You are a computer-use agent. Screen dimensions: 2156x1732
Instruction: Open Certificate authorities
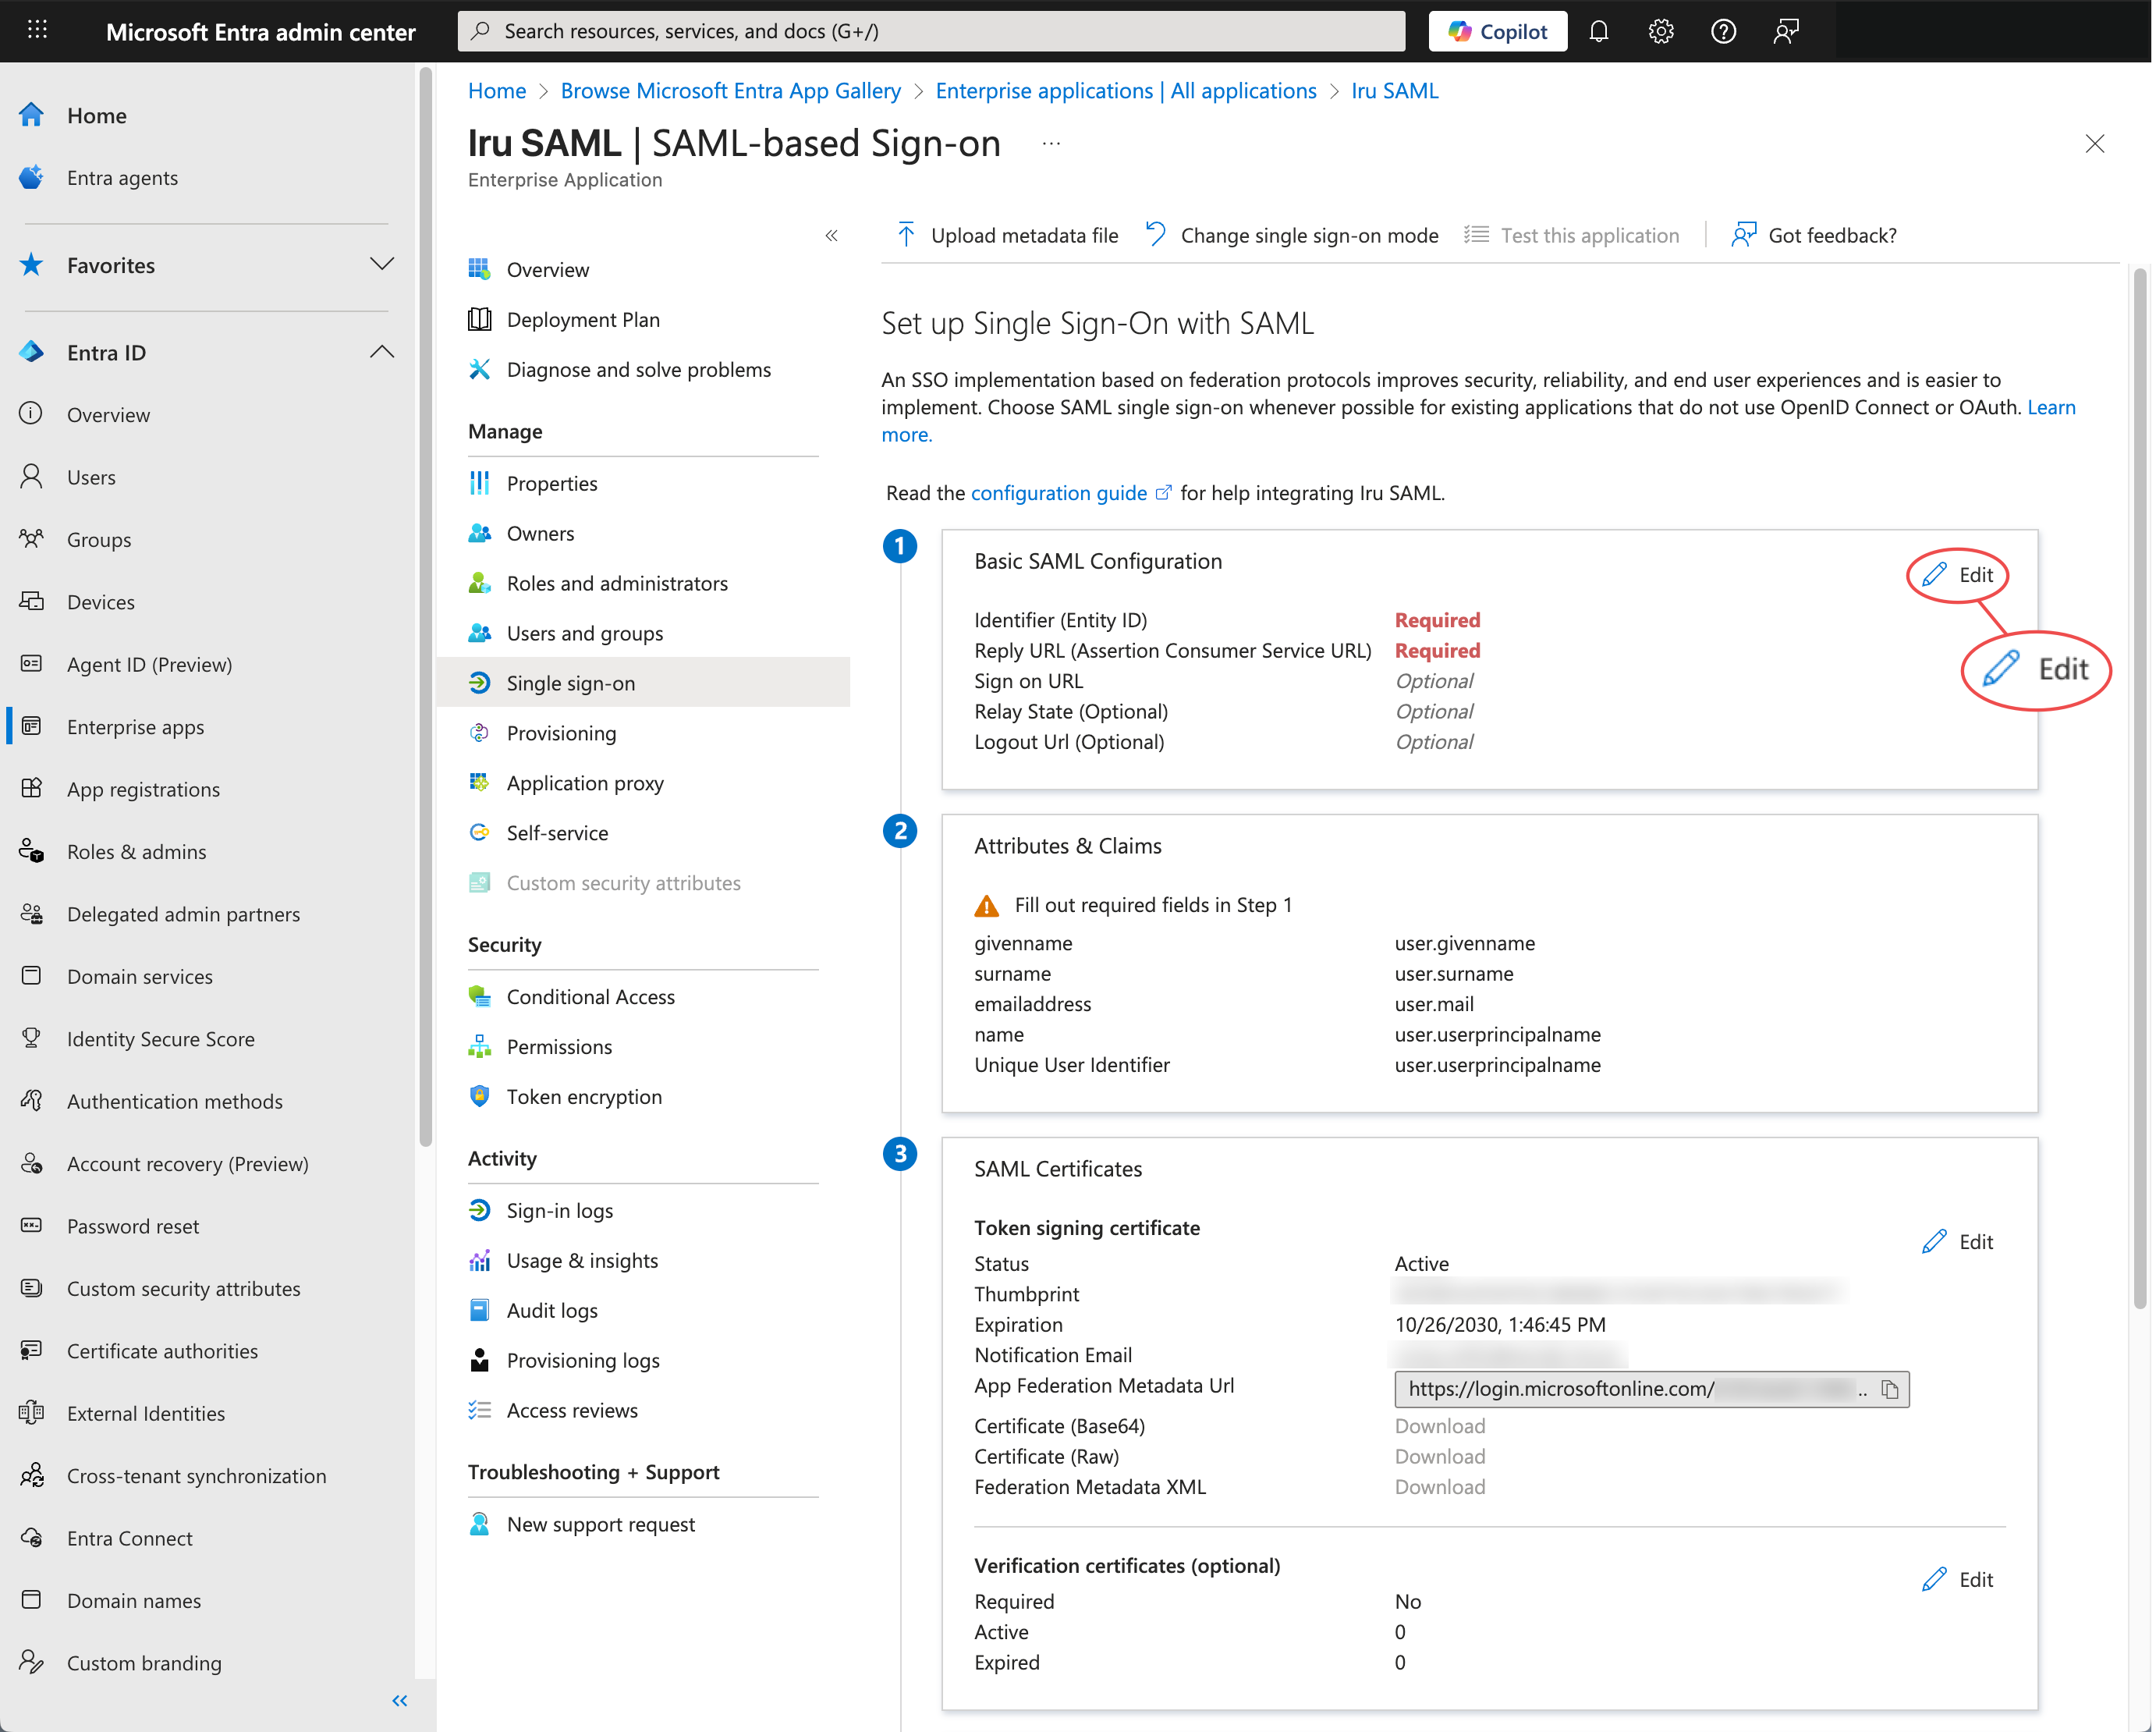[x=162, y=1351]
